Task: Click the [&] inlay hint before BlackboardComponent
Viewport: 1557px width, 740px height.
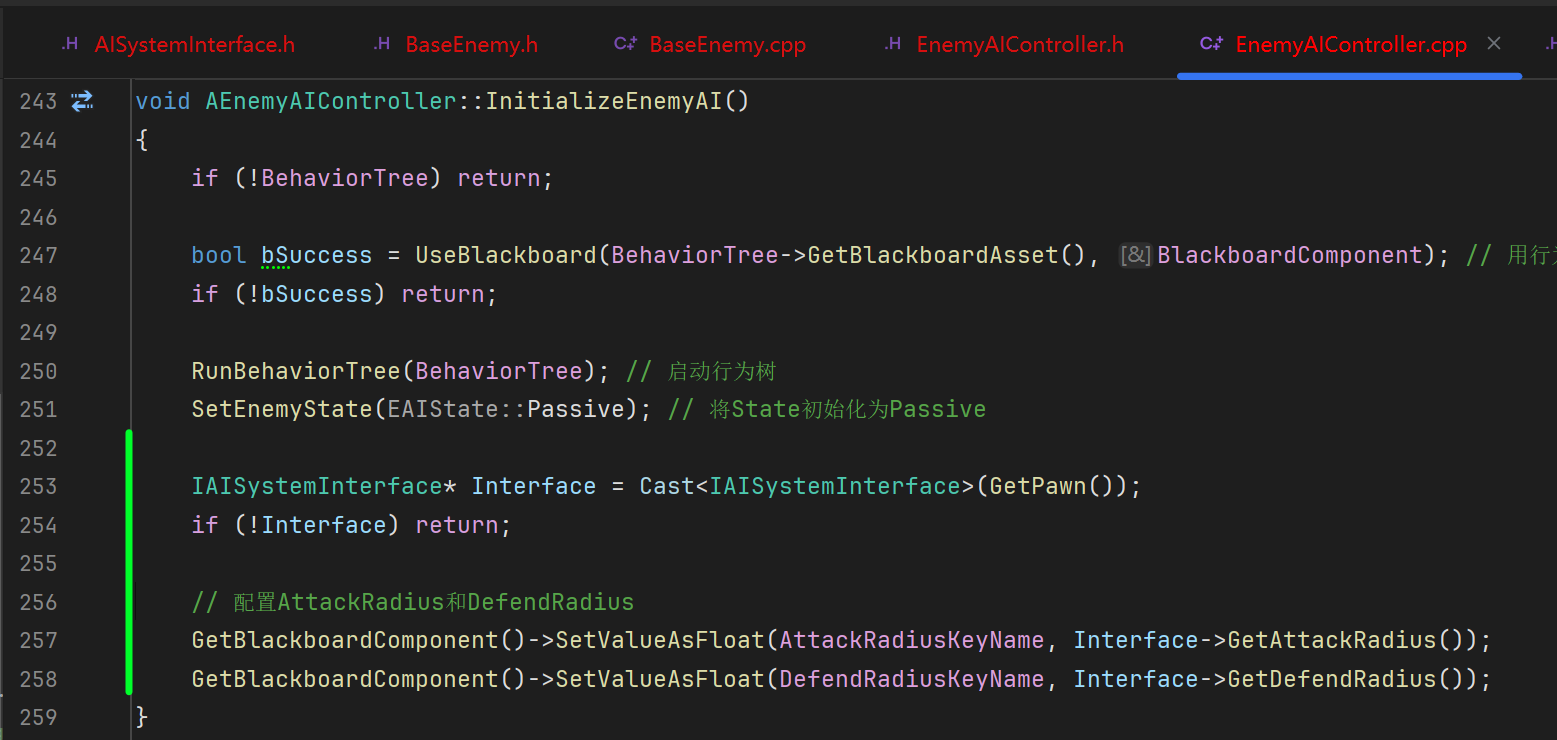Action: tap(1135, 256)
